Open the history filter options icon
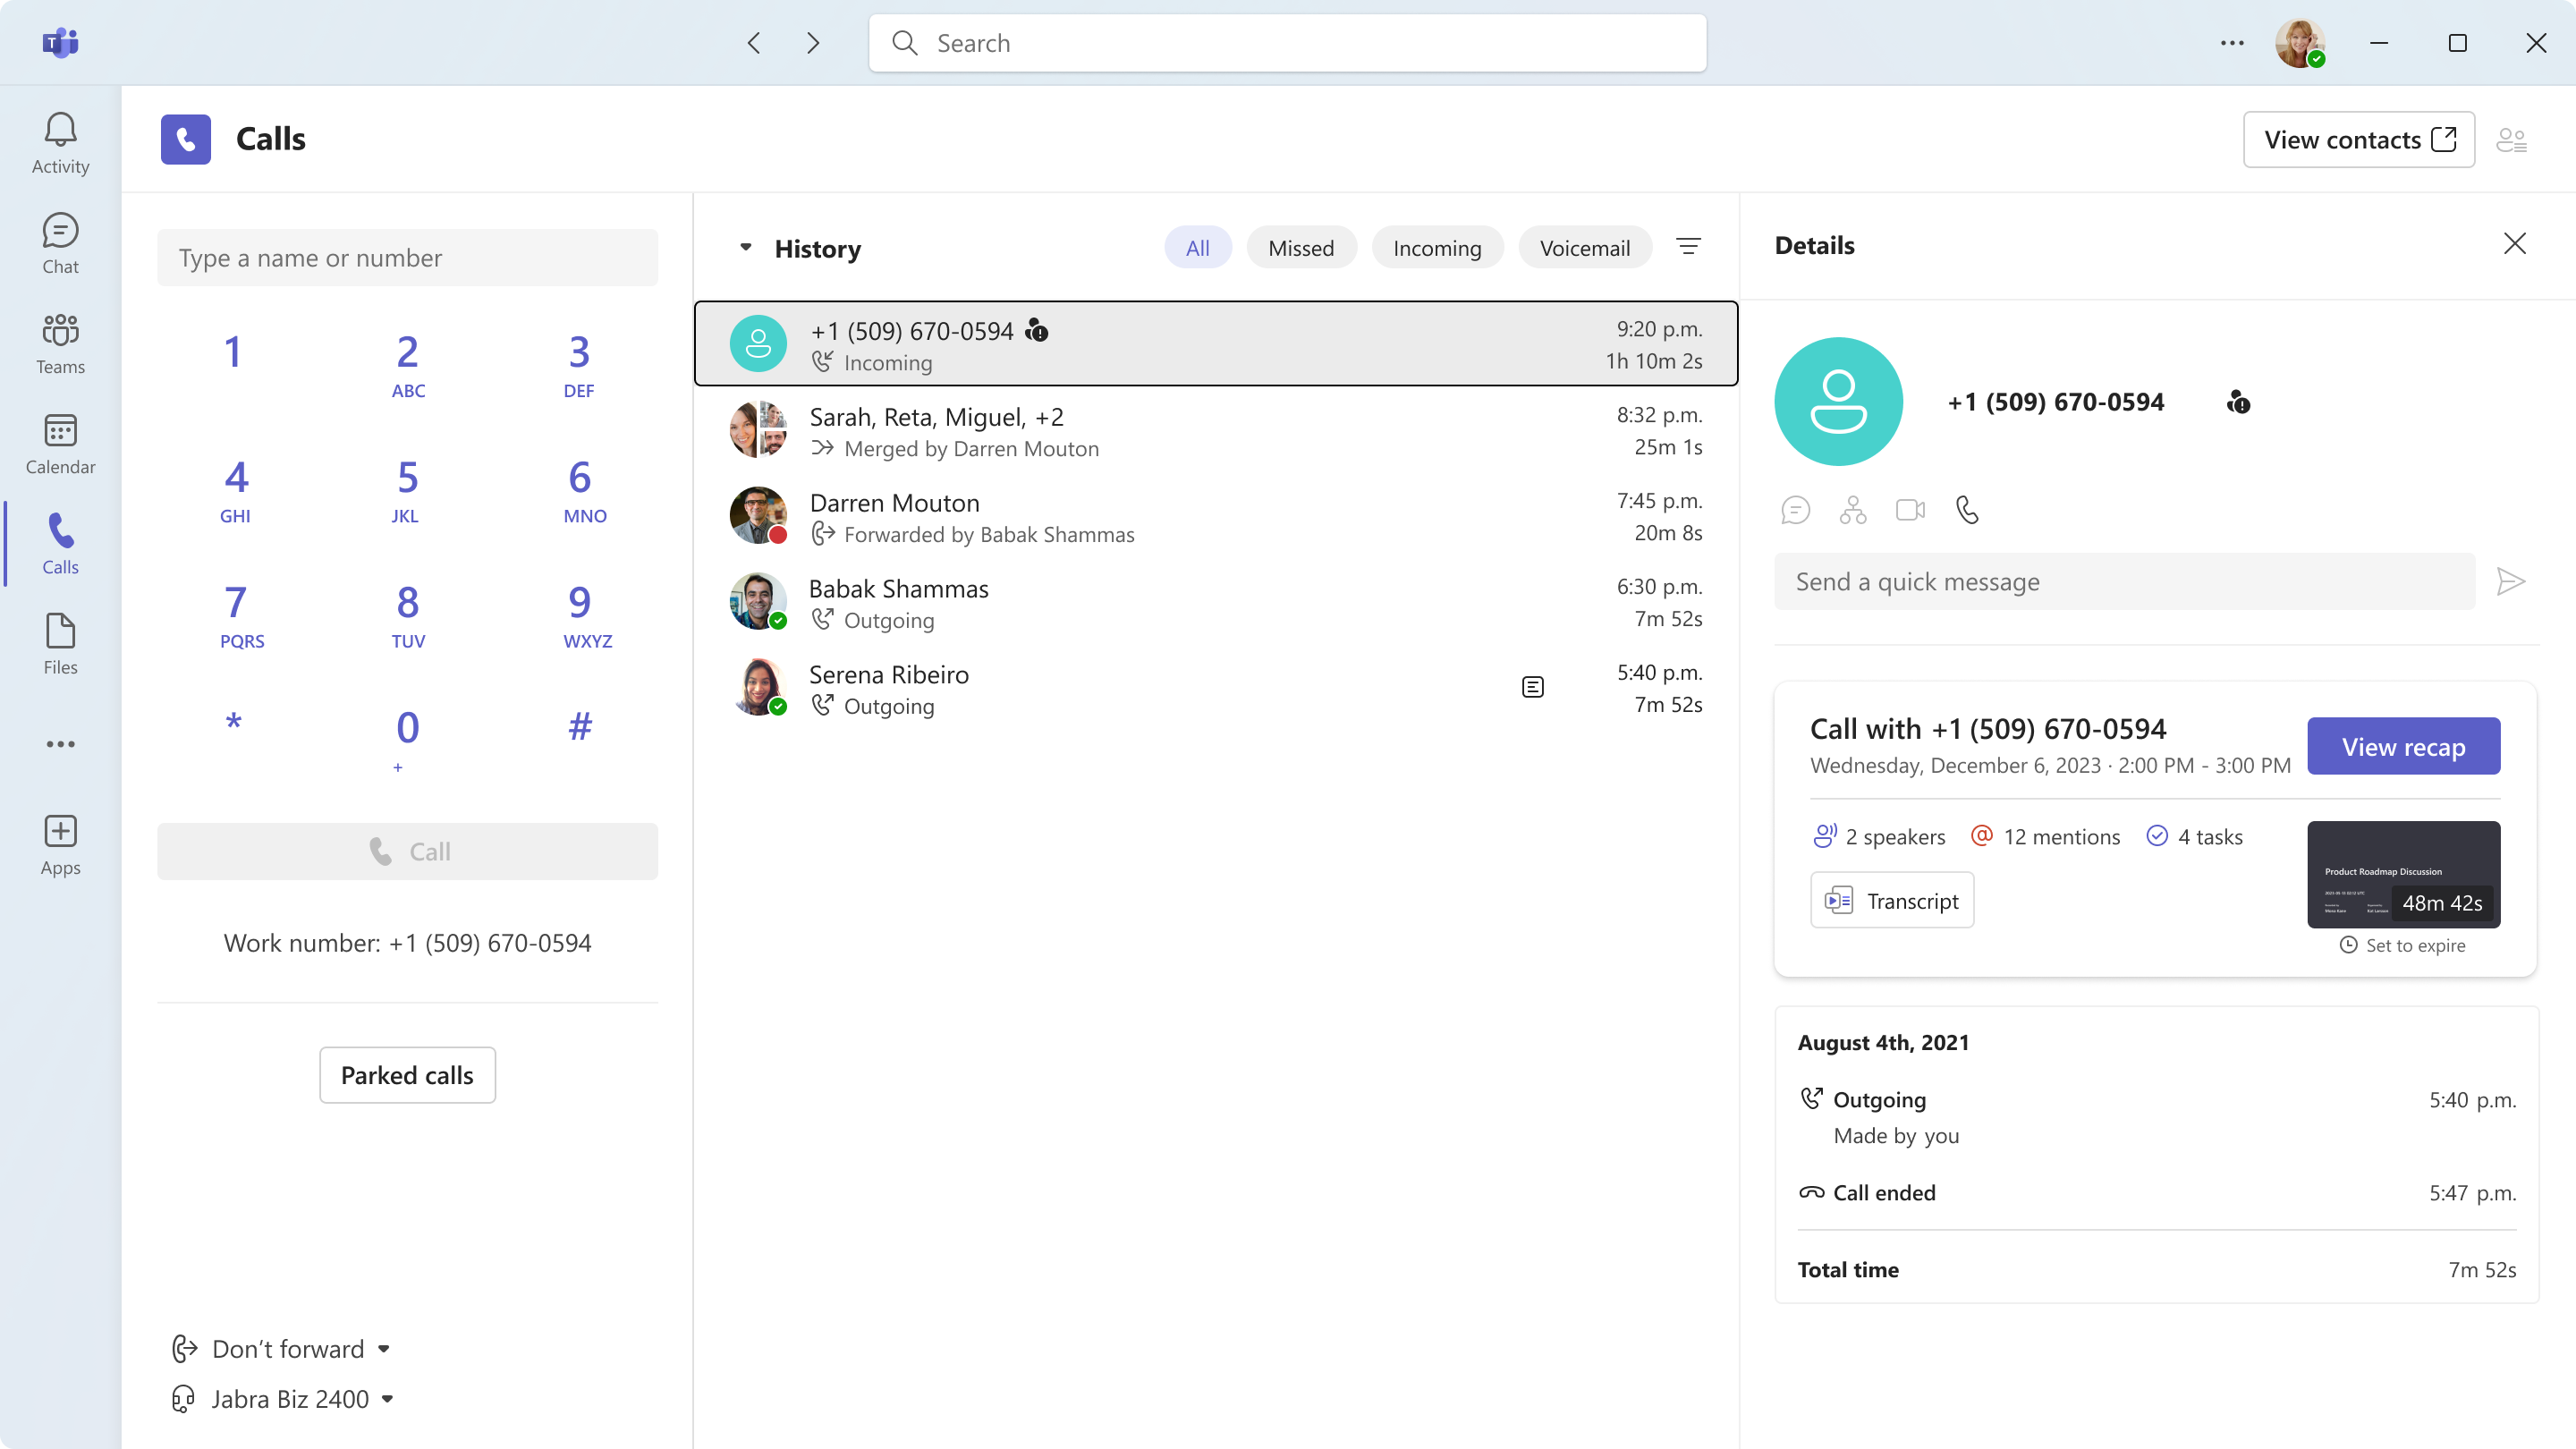 coord(1688,247)
